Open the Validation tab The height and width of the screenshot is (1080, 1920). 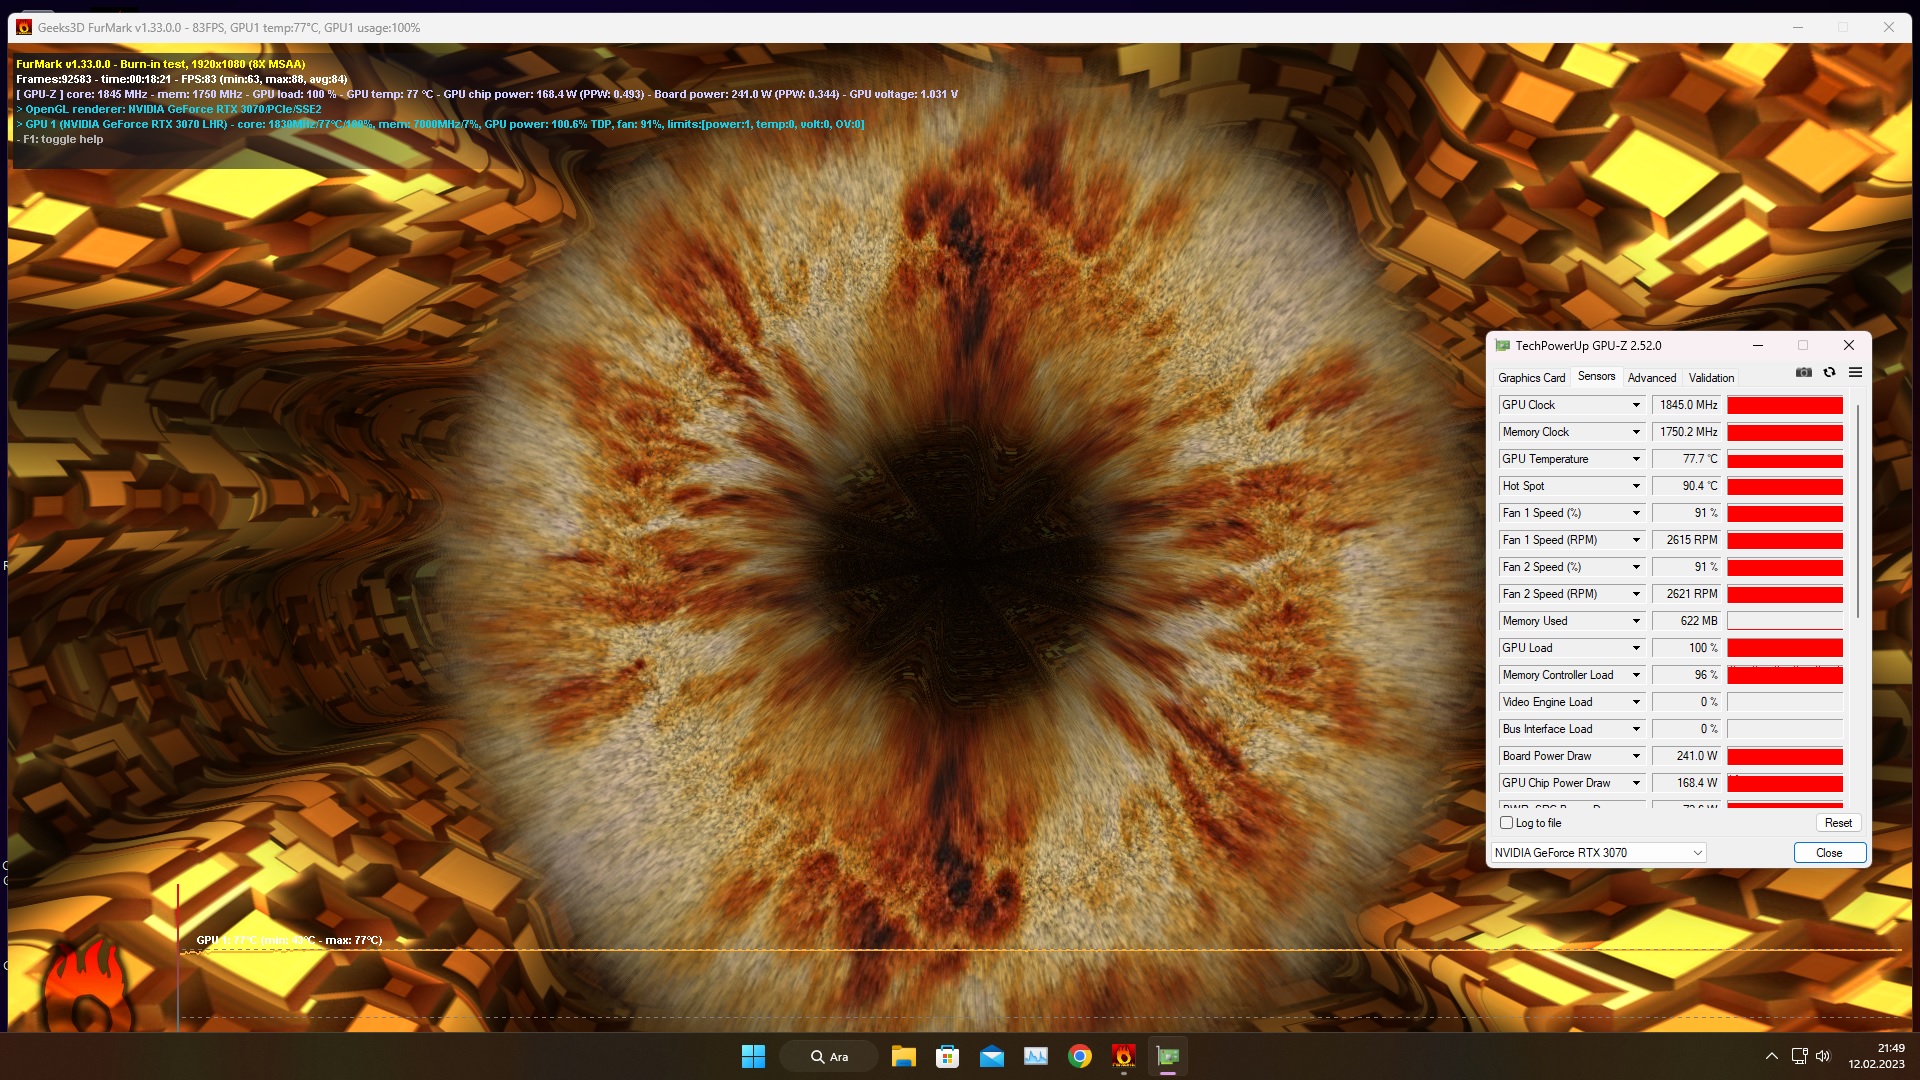point(1711,378)
